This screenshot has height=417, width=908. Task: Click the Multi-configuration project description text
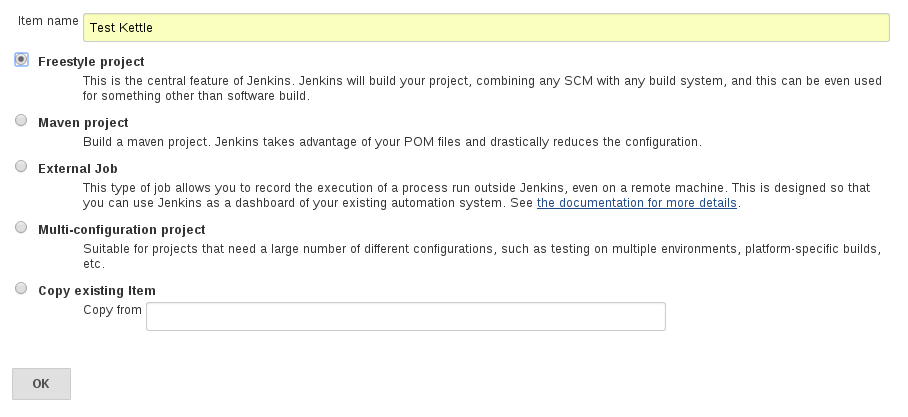[482, 257]
